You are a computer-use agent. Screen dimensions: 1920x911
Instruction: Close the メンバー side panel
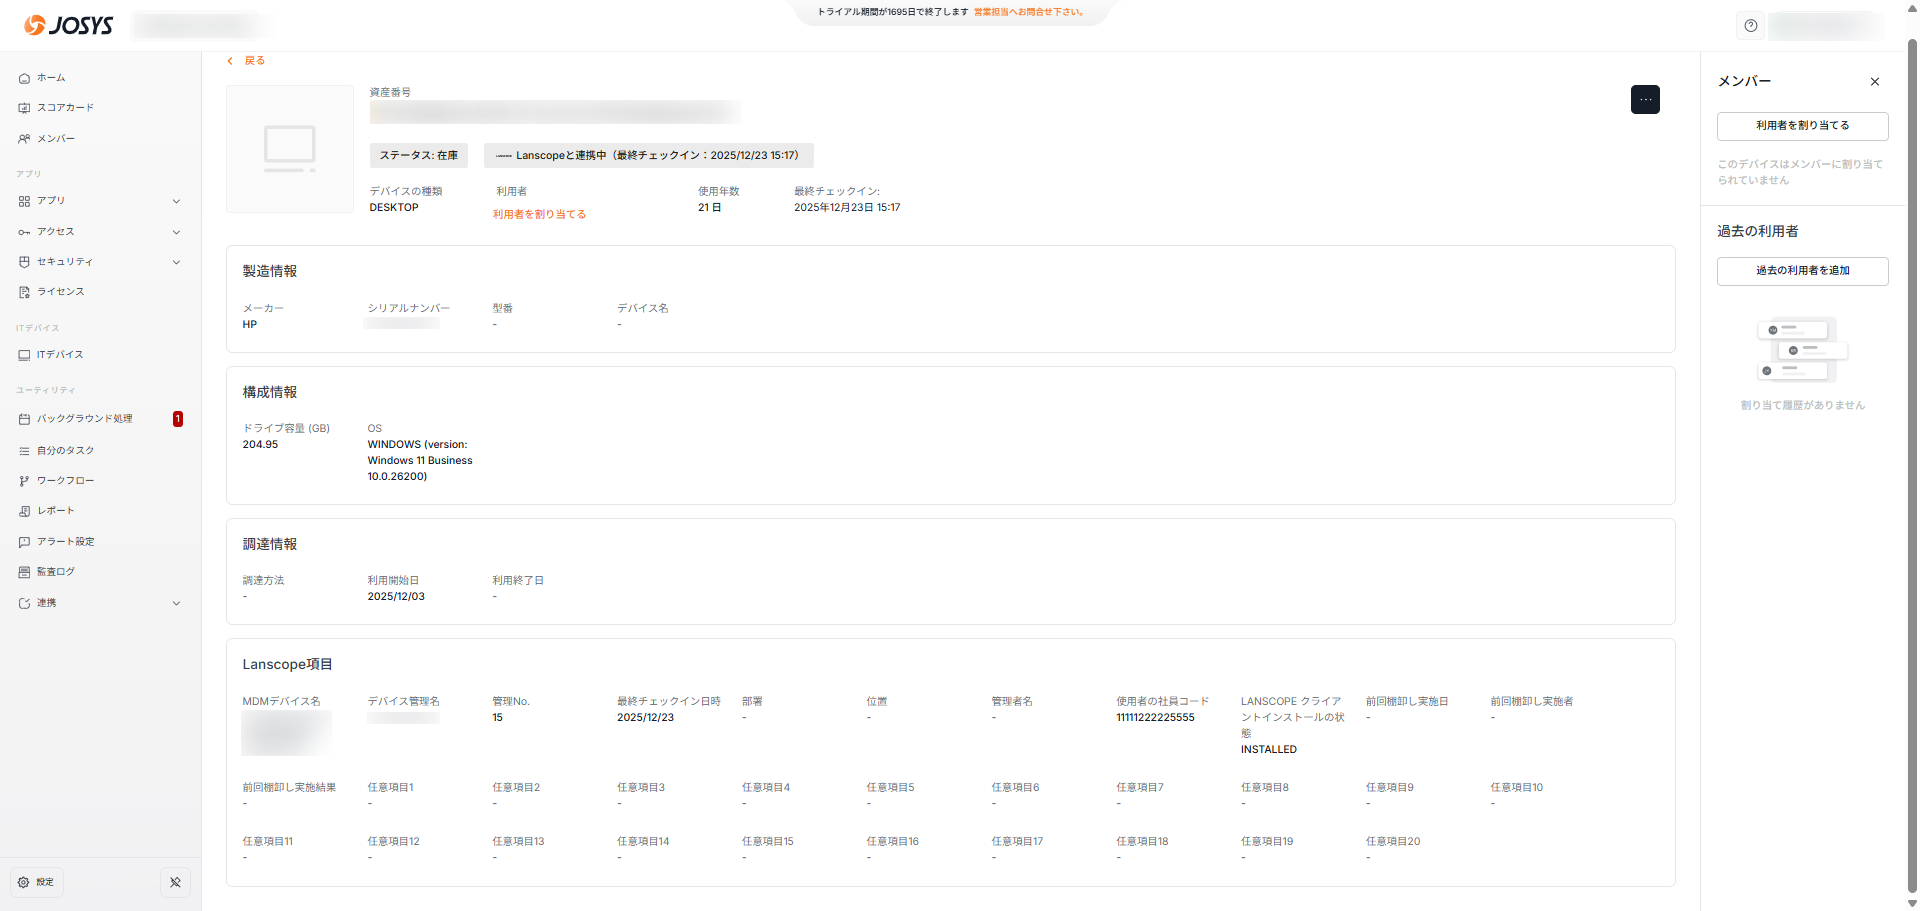(x=1875, y=82)
